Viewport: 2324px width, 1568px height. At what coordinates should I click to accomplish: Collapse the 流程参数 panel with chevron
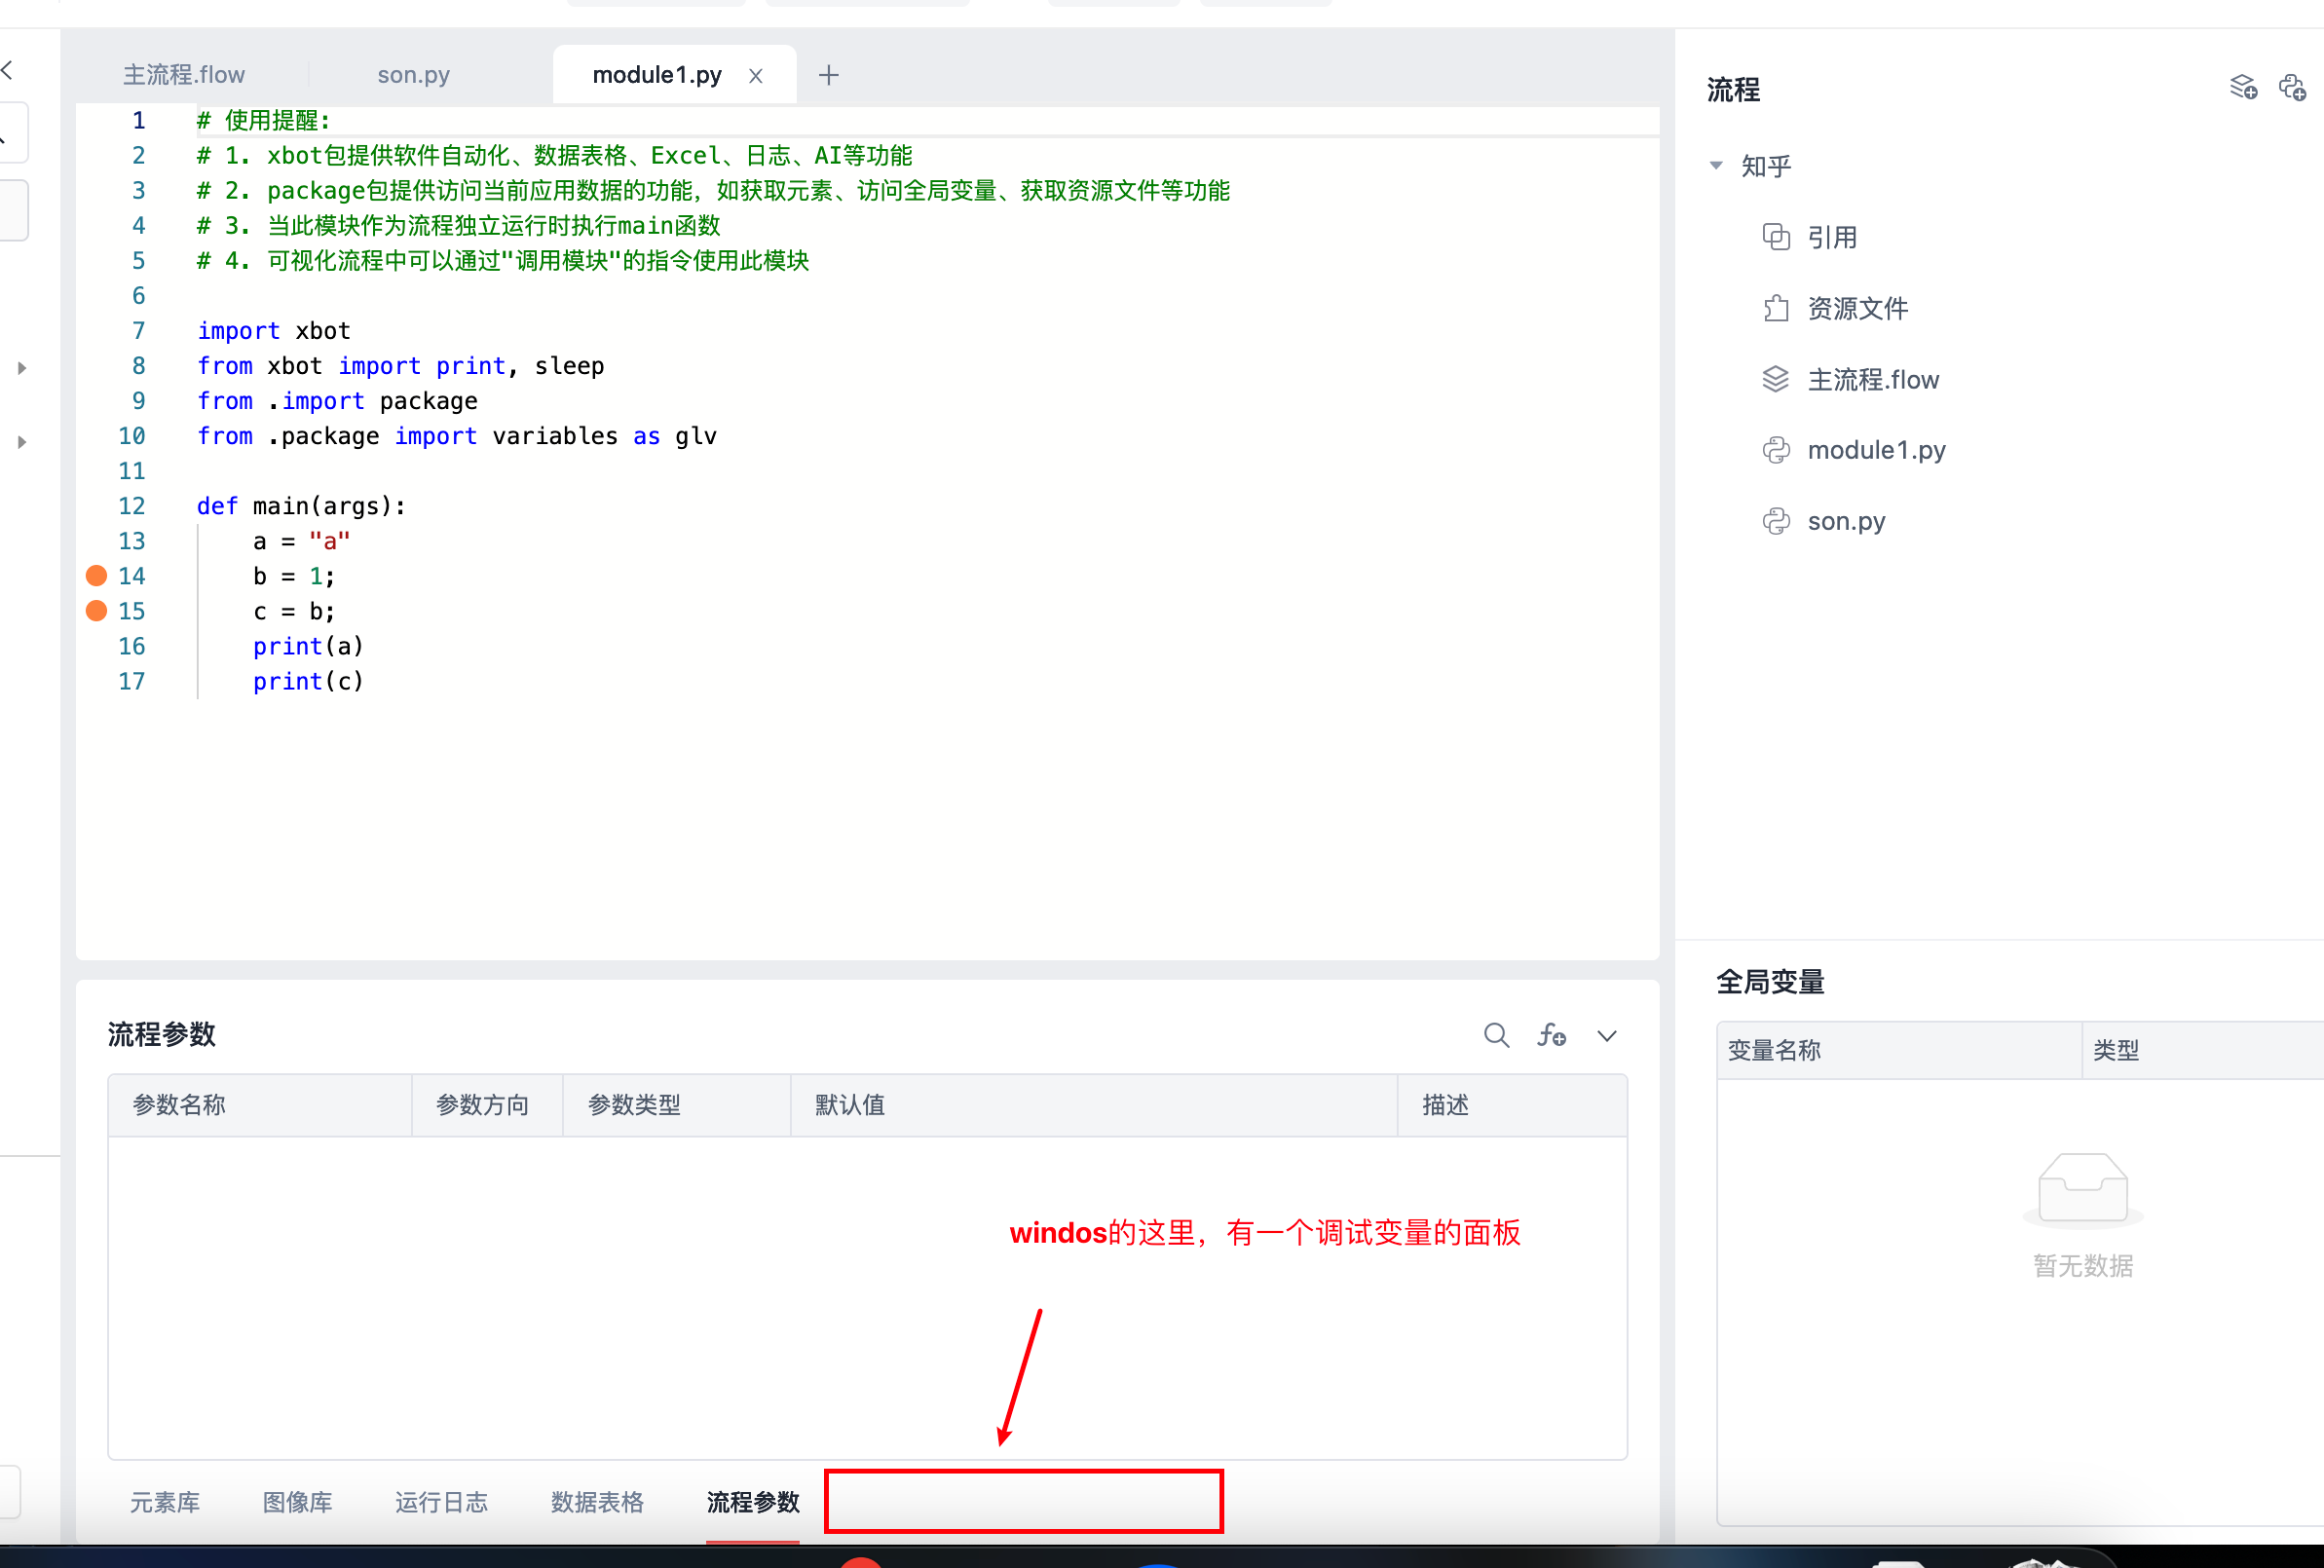(1606, 1036)
